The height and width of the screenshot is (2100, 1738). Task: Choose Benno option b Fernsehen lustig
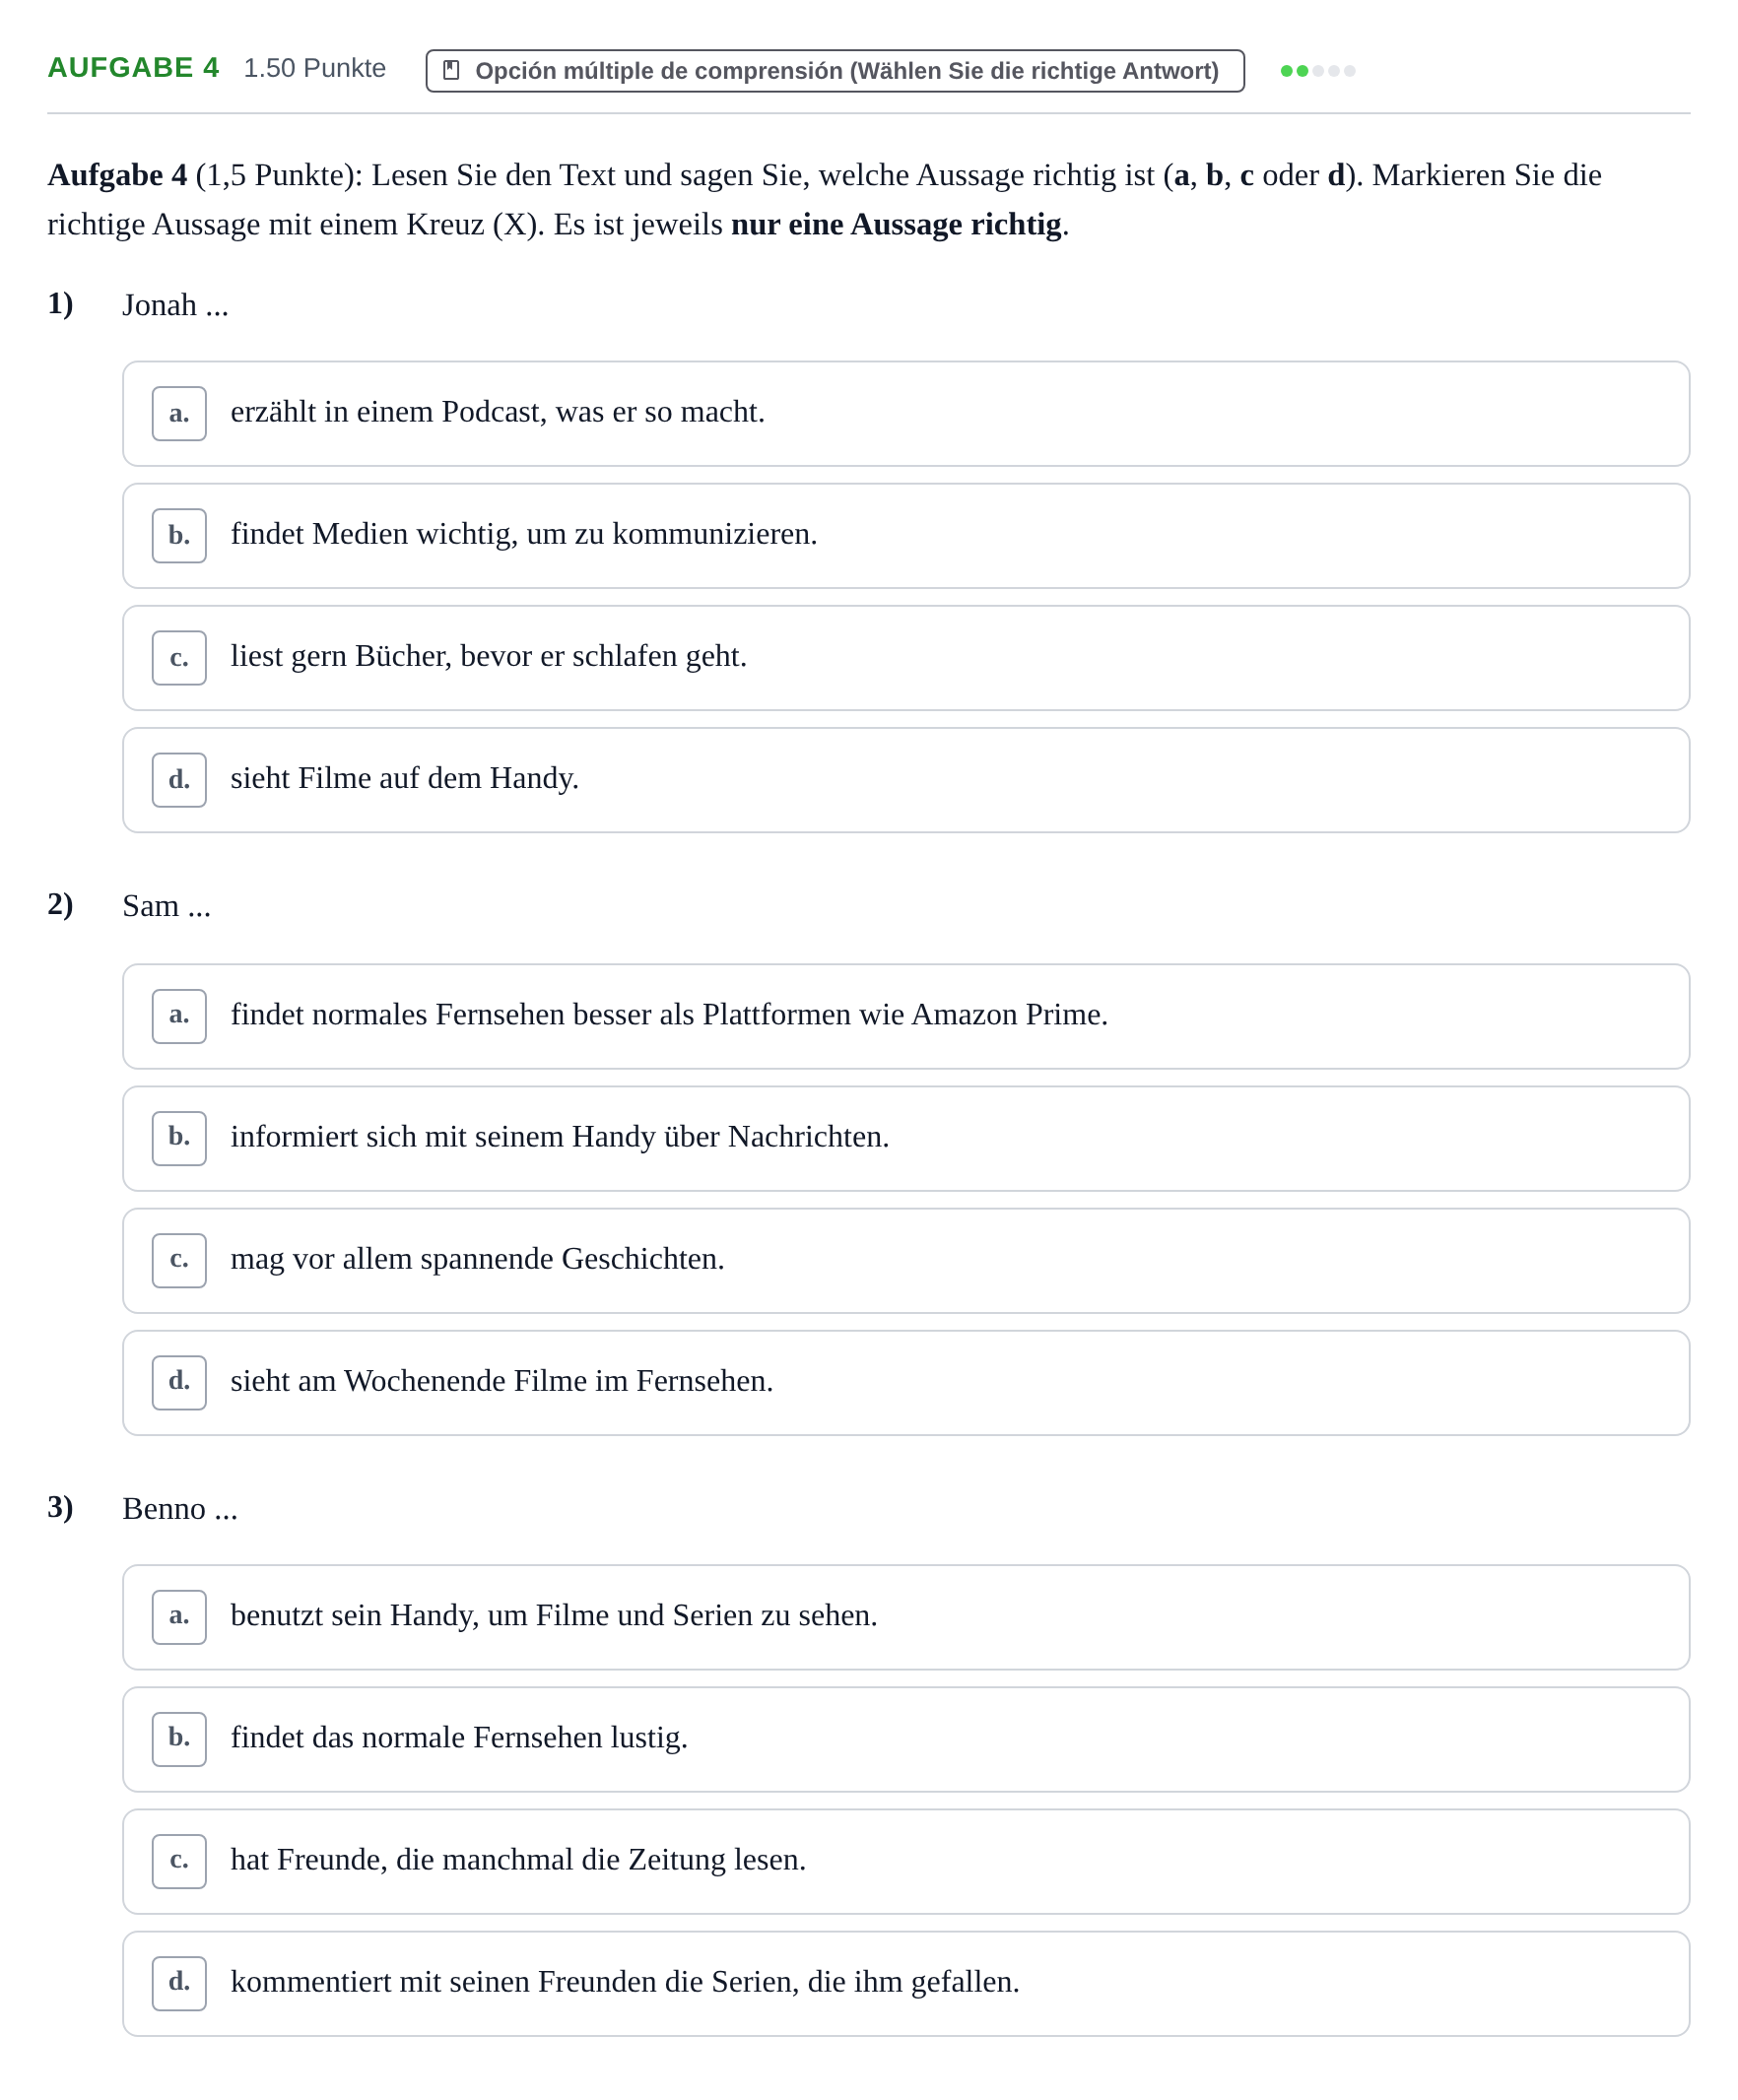[x=905, y=1739]
